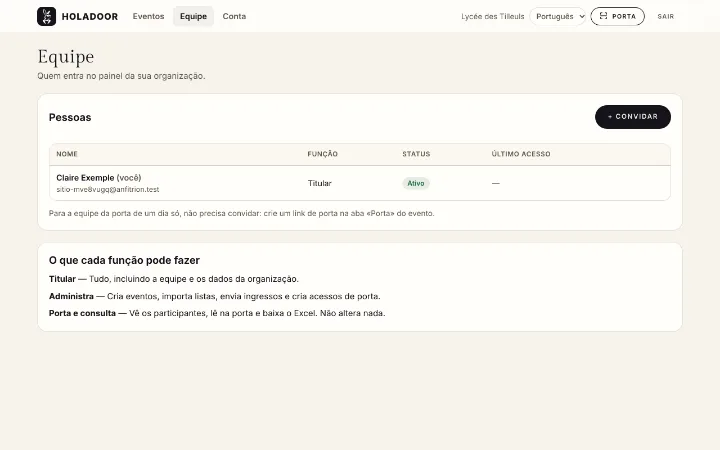This screenshot has height=450, width=720.
Task: Sign out with the SAIR link
Action: [x=665, y=17]
